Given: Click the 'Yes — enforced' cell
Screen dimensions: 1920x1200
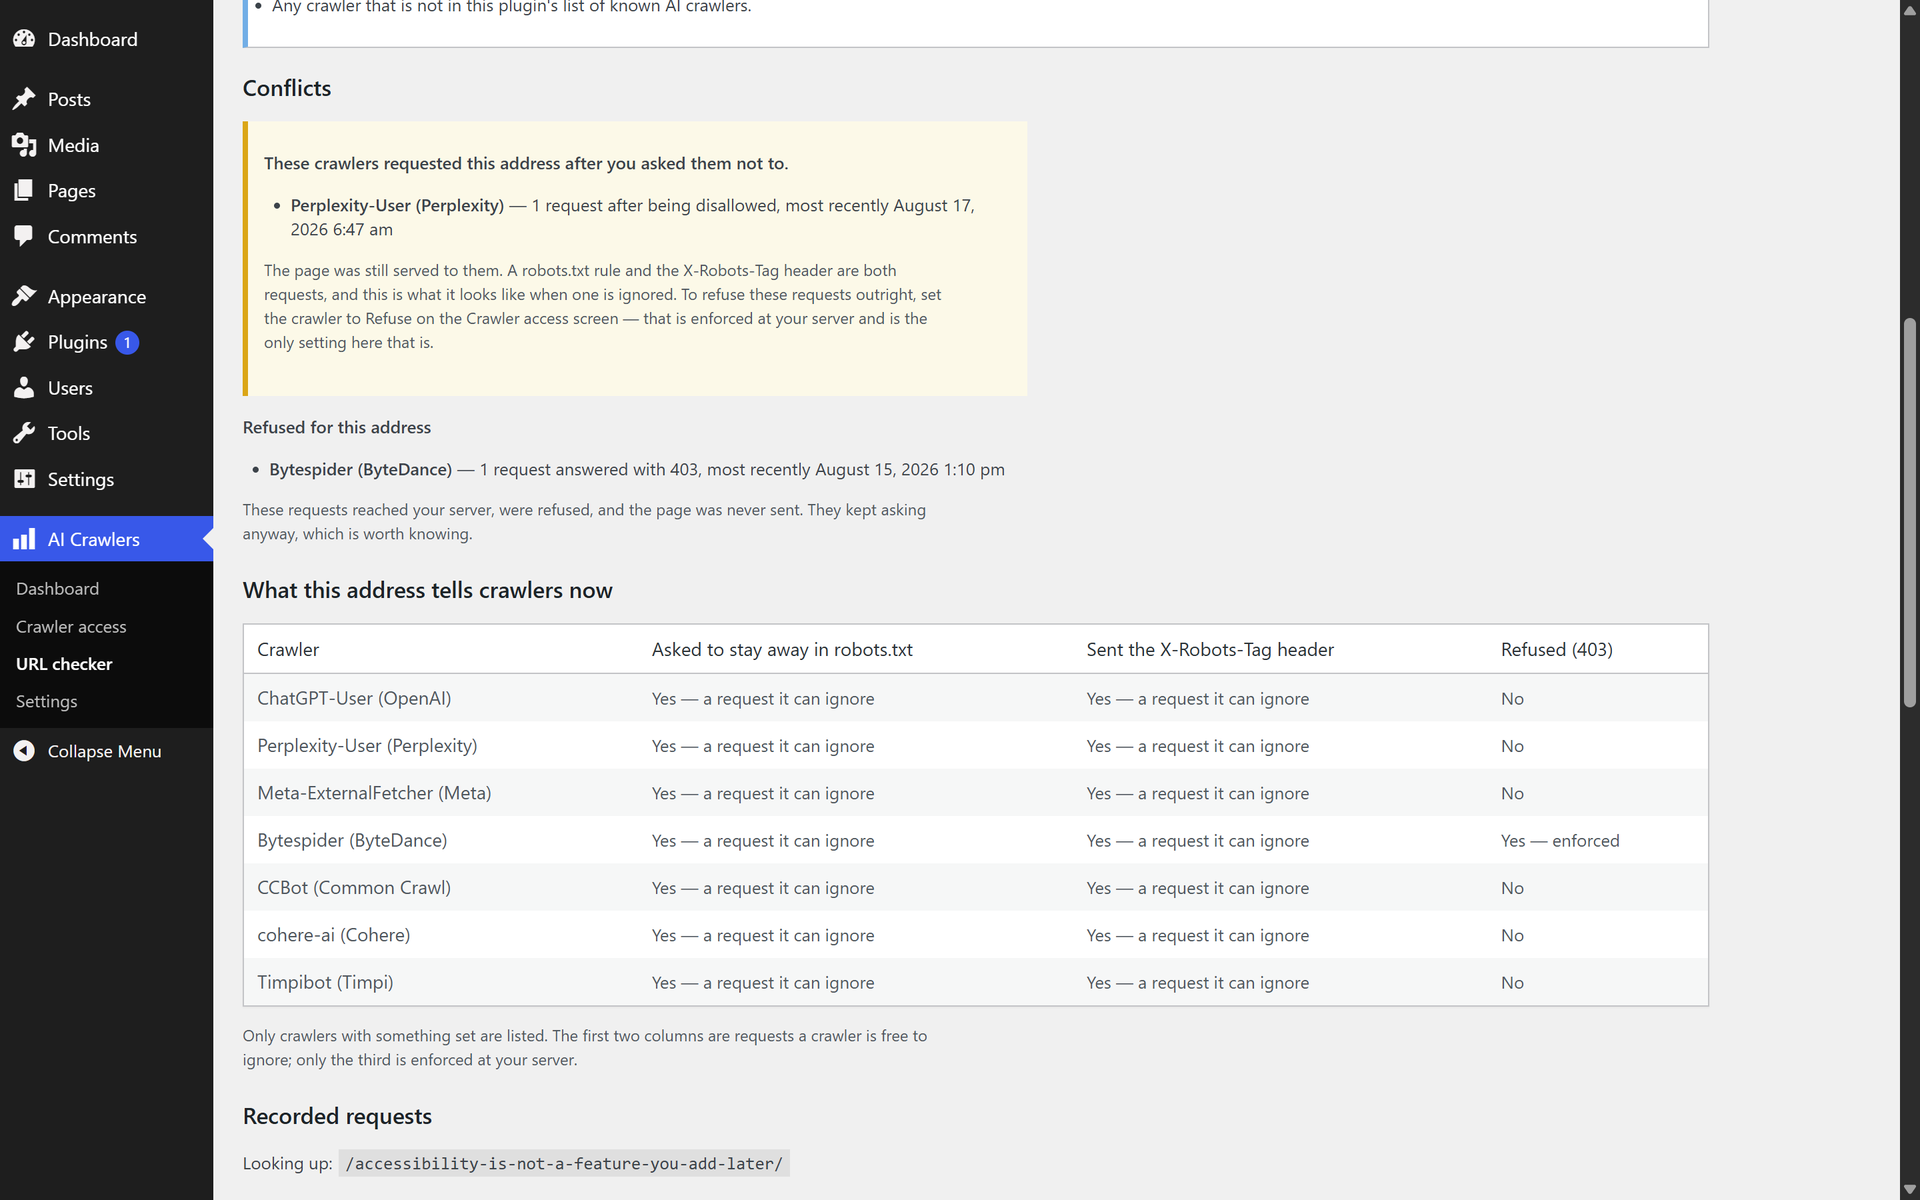Looking at the screenshot, I should click(x=1560, y=841).
